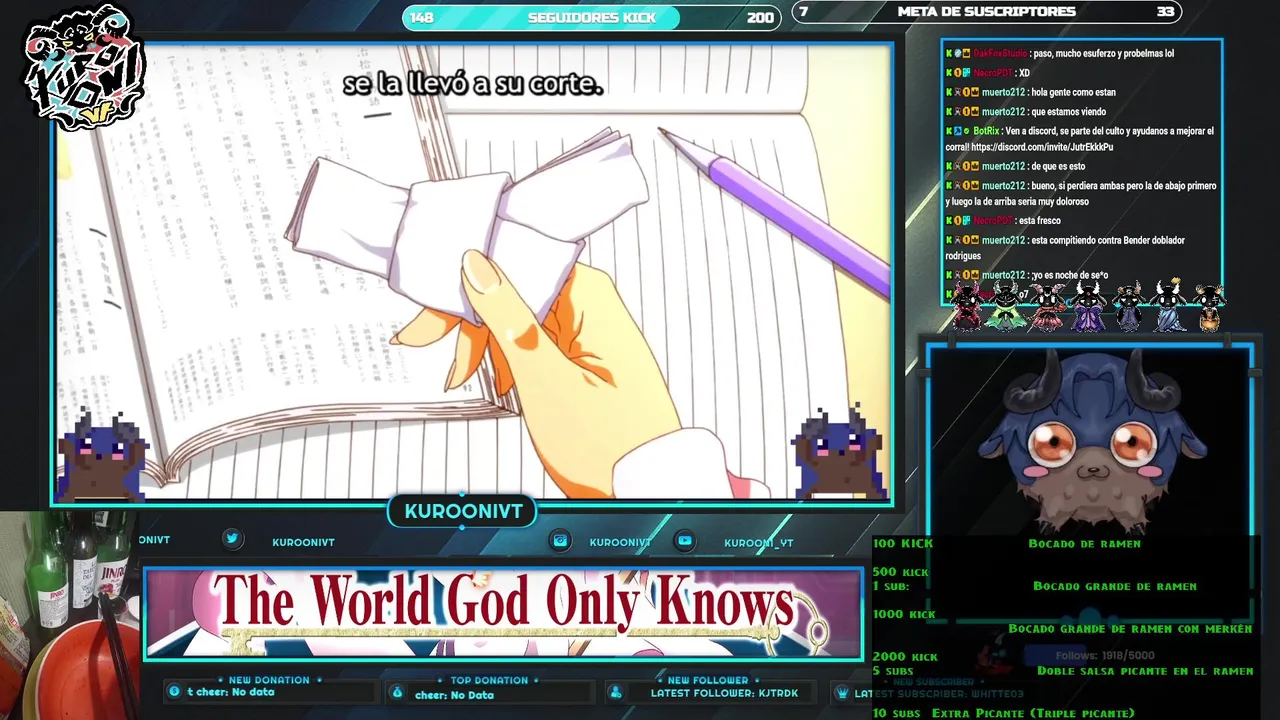Click the subtitle 'se la llevó a su corte.'

(473, 84)
